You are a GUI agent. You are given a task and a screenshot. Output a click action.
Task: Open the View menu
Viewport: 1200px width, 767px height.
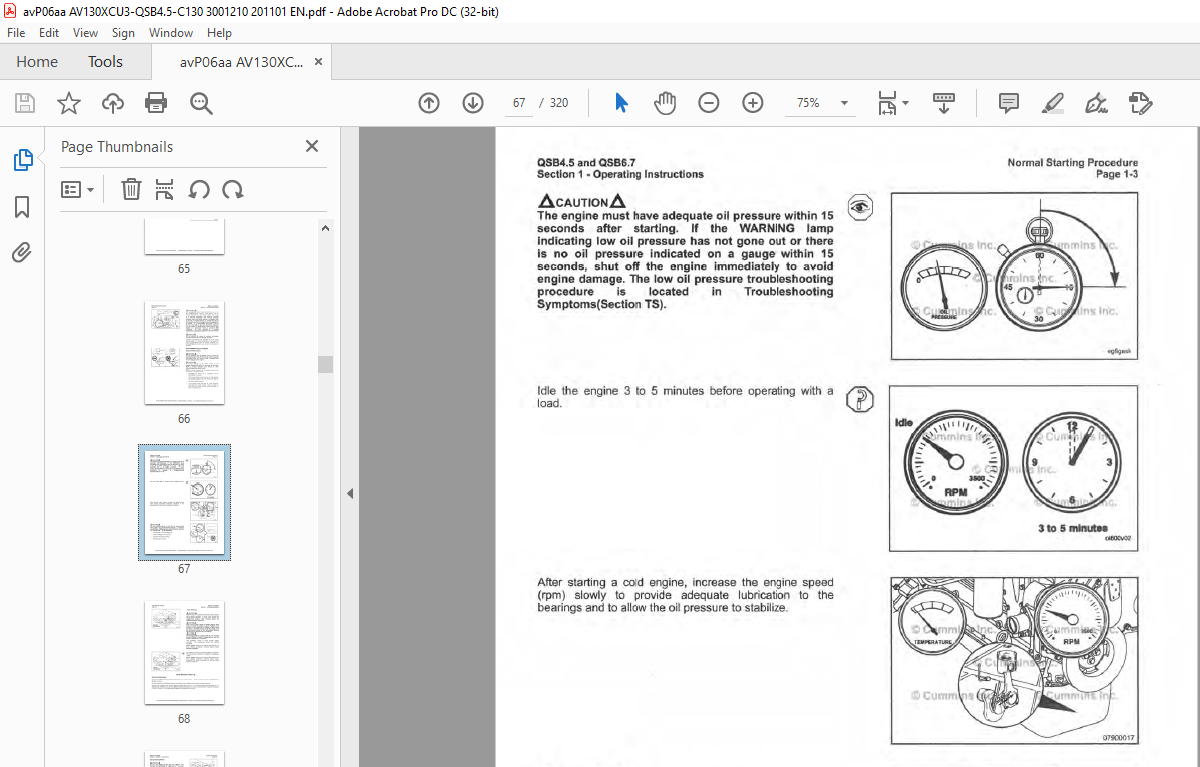[x=85, y=33]
